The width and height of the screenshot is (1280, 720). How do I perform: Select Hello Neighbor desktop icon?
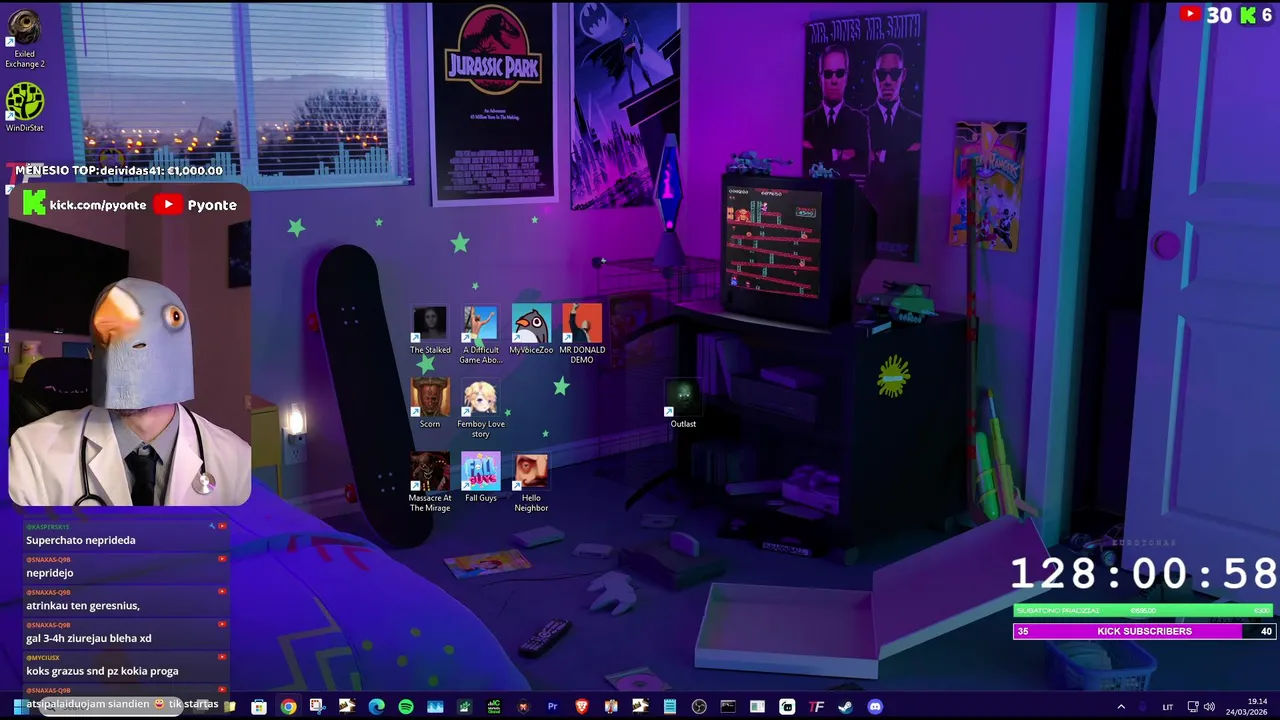click(x=531, y=483)
